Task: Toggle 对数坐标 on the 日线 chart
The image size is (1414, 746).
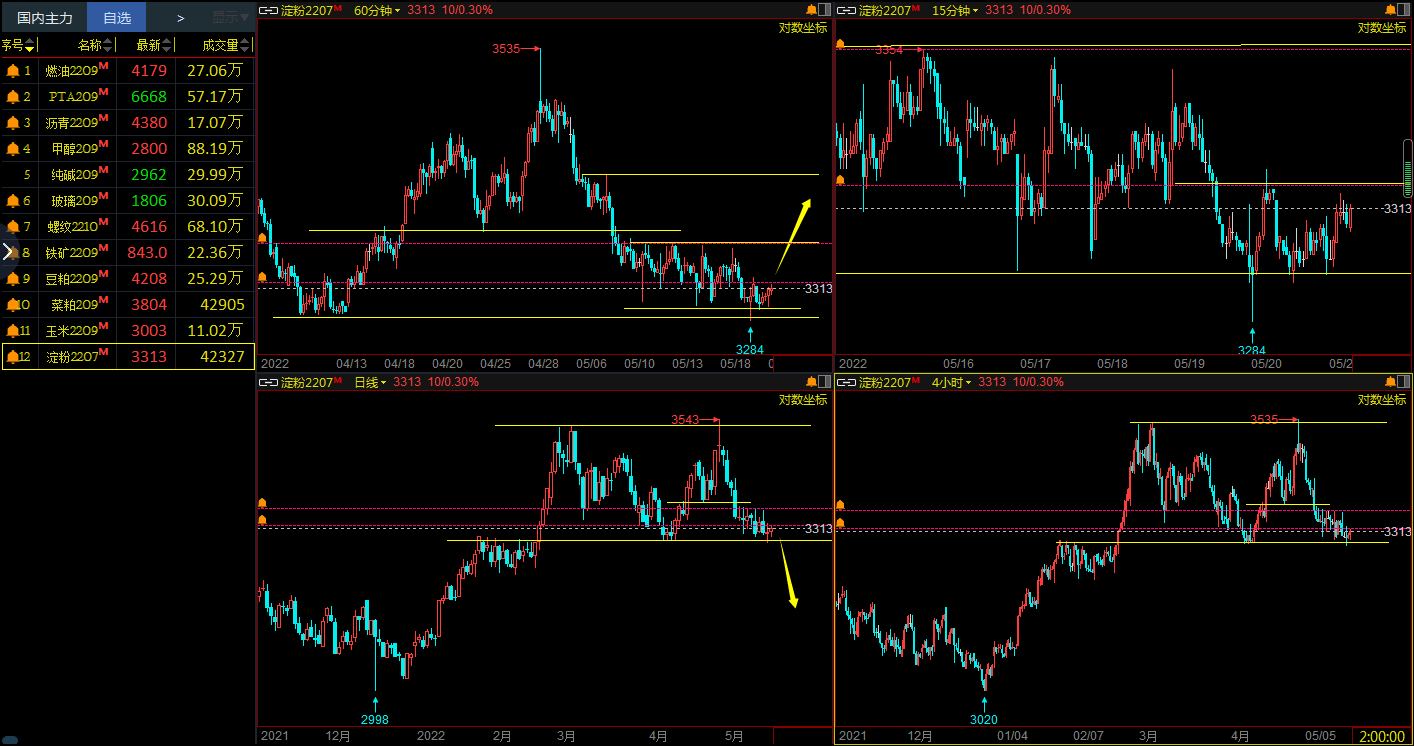Action: click(x=803, y=400)
